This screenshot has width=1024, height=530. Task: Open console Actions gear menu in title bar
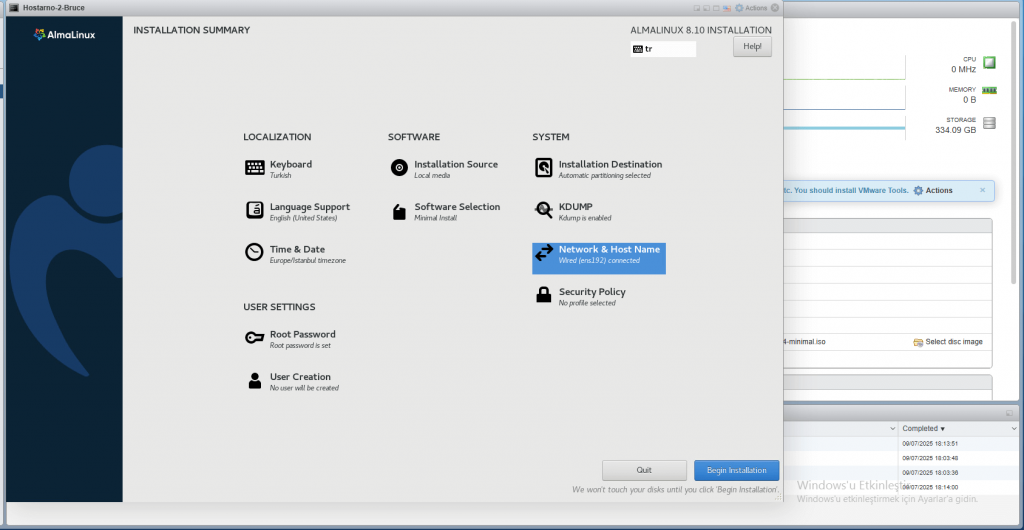point(750,8)
